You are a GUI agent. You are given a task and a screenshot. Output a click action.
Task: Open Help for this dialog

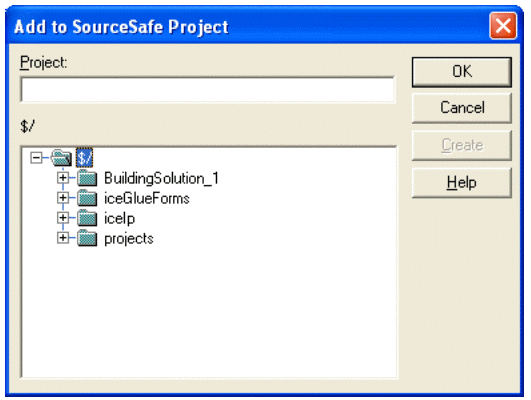pos(462,183)
